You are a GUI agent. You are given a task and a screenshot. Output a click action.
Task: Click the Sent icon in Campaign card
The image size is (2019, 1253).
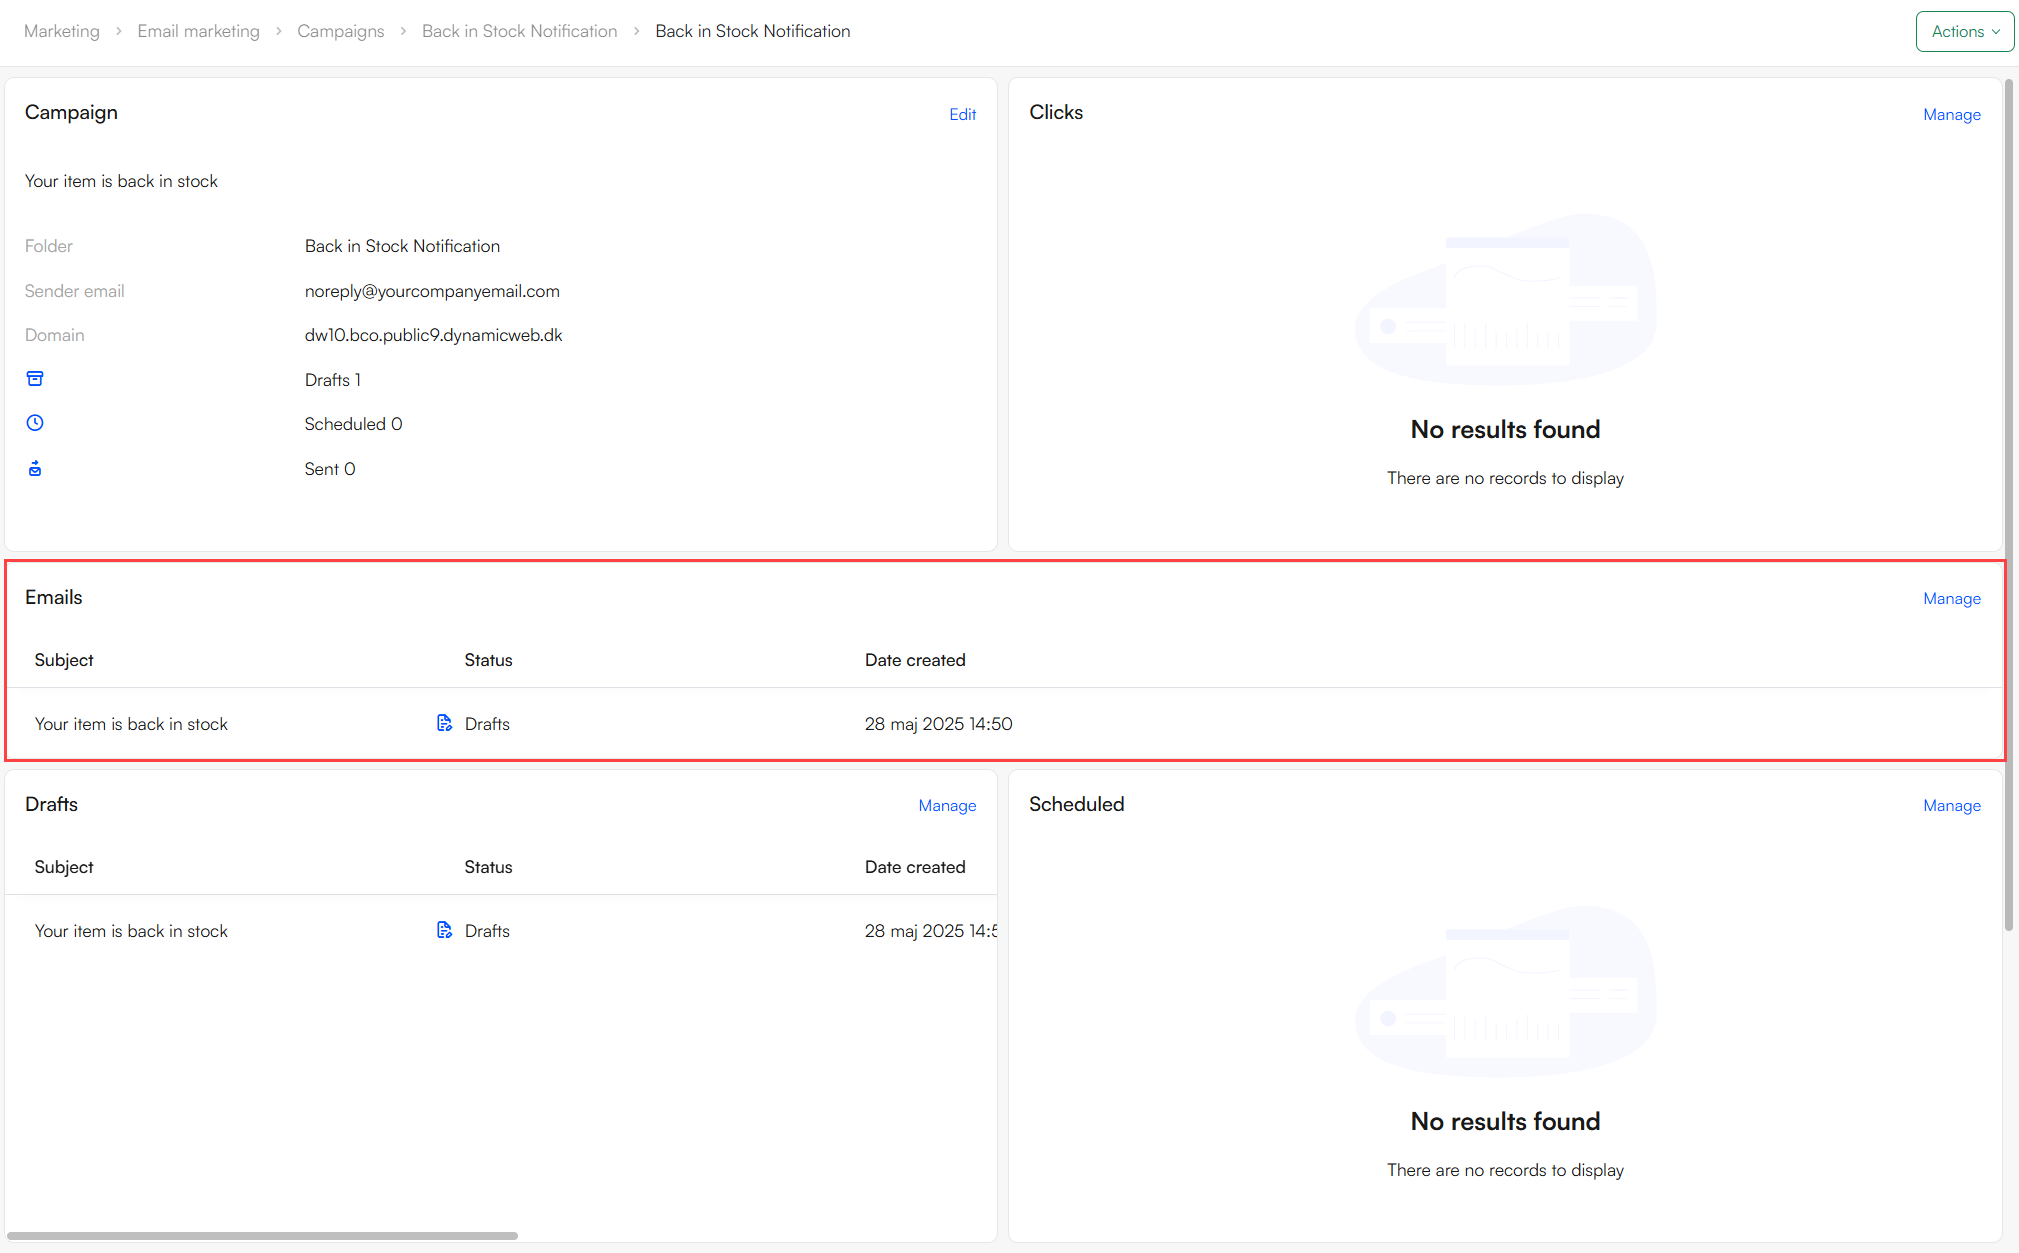(35, 468)
